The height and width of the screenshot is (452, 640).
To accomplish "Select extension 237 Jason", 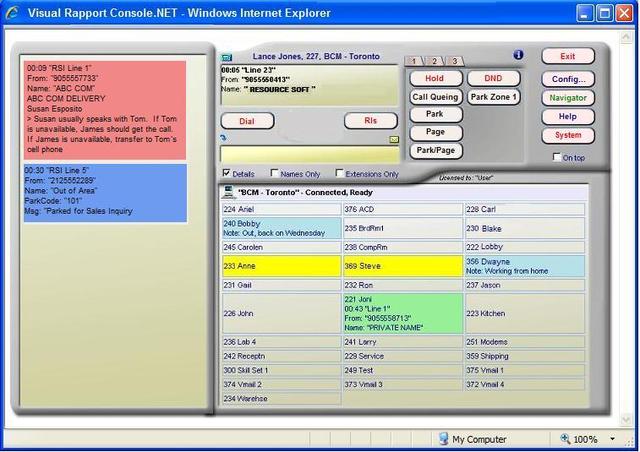I will [x=525, y=285].
